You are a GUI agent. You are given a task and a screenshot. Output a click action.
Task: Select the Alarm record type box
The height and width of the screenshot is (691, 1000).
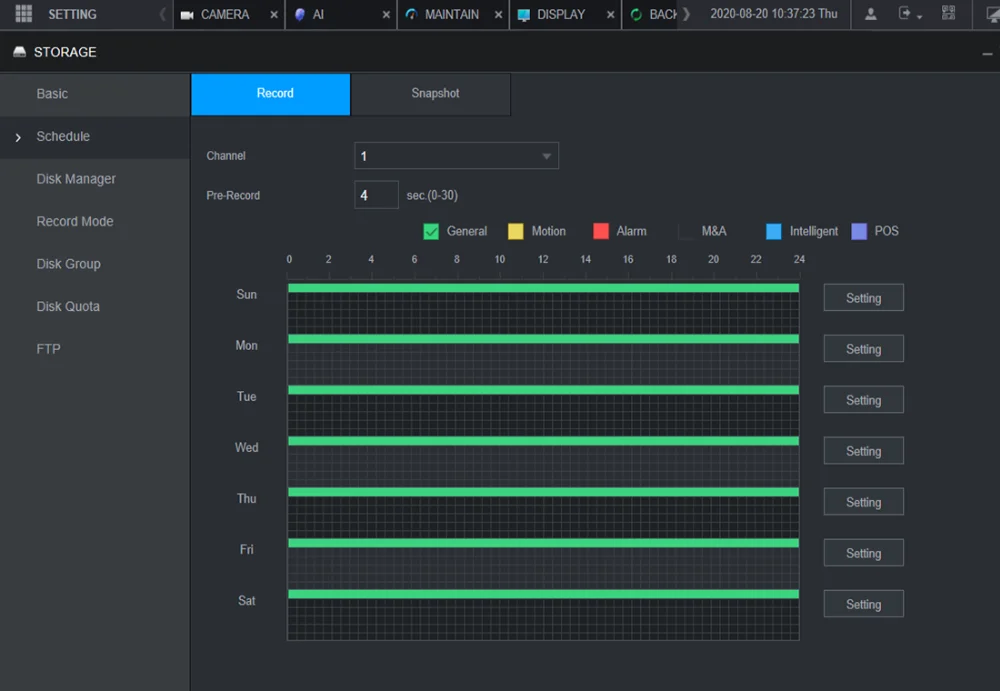point(601,232)
